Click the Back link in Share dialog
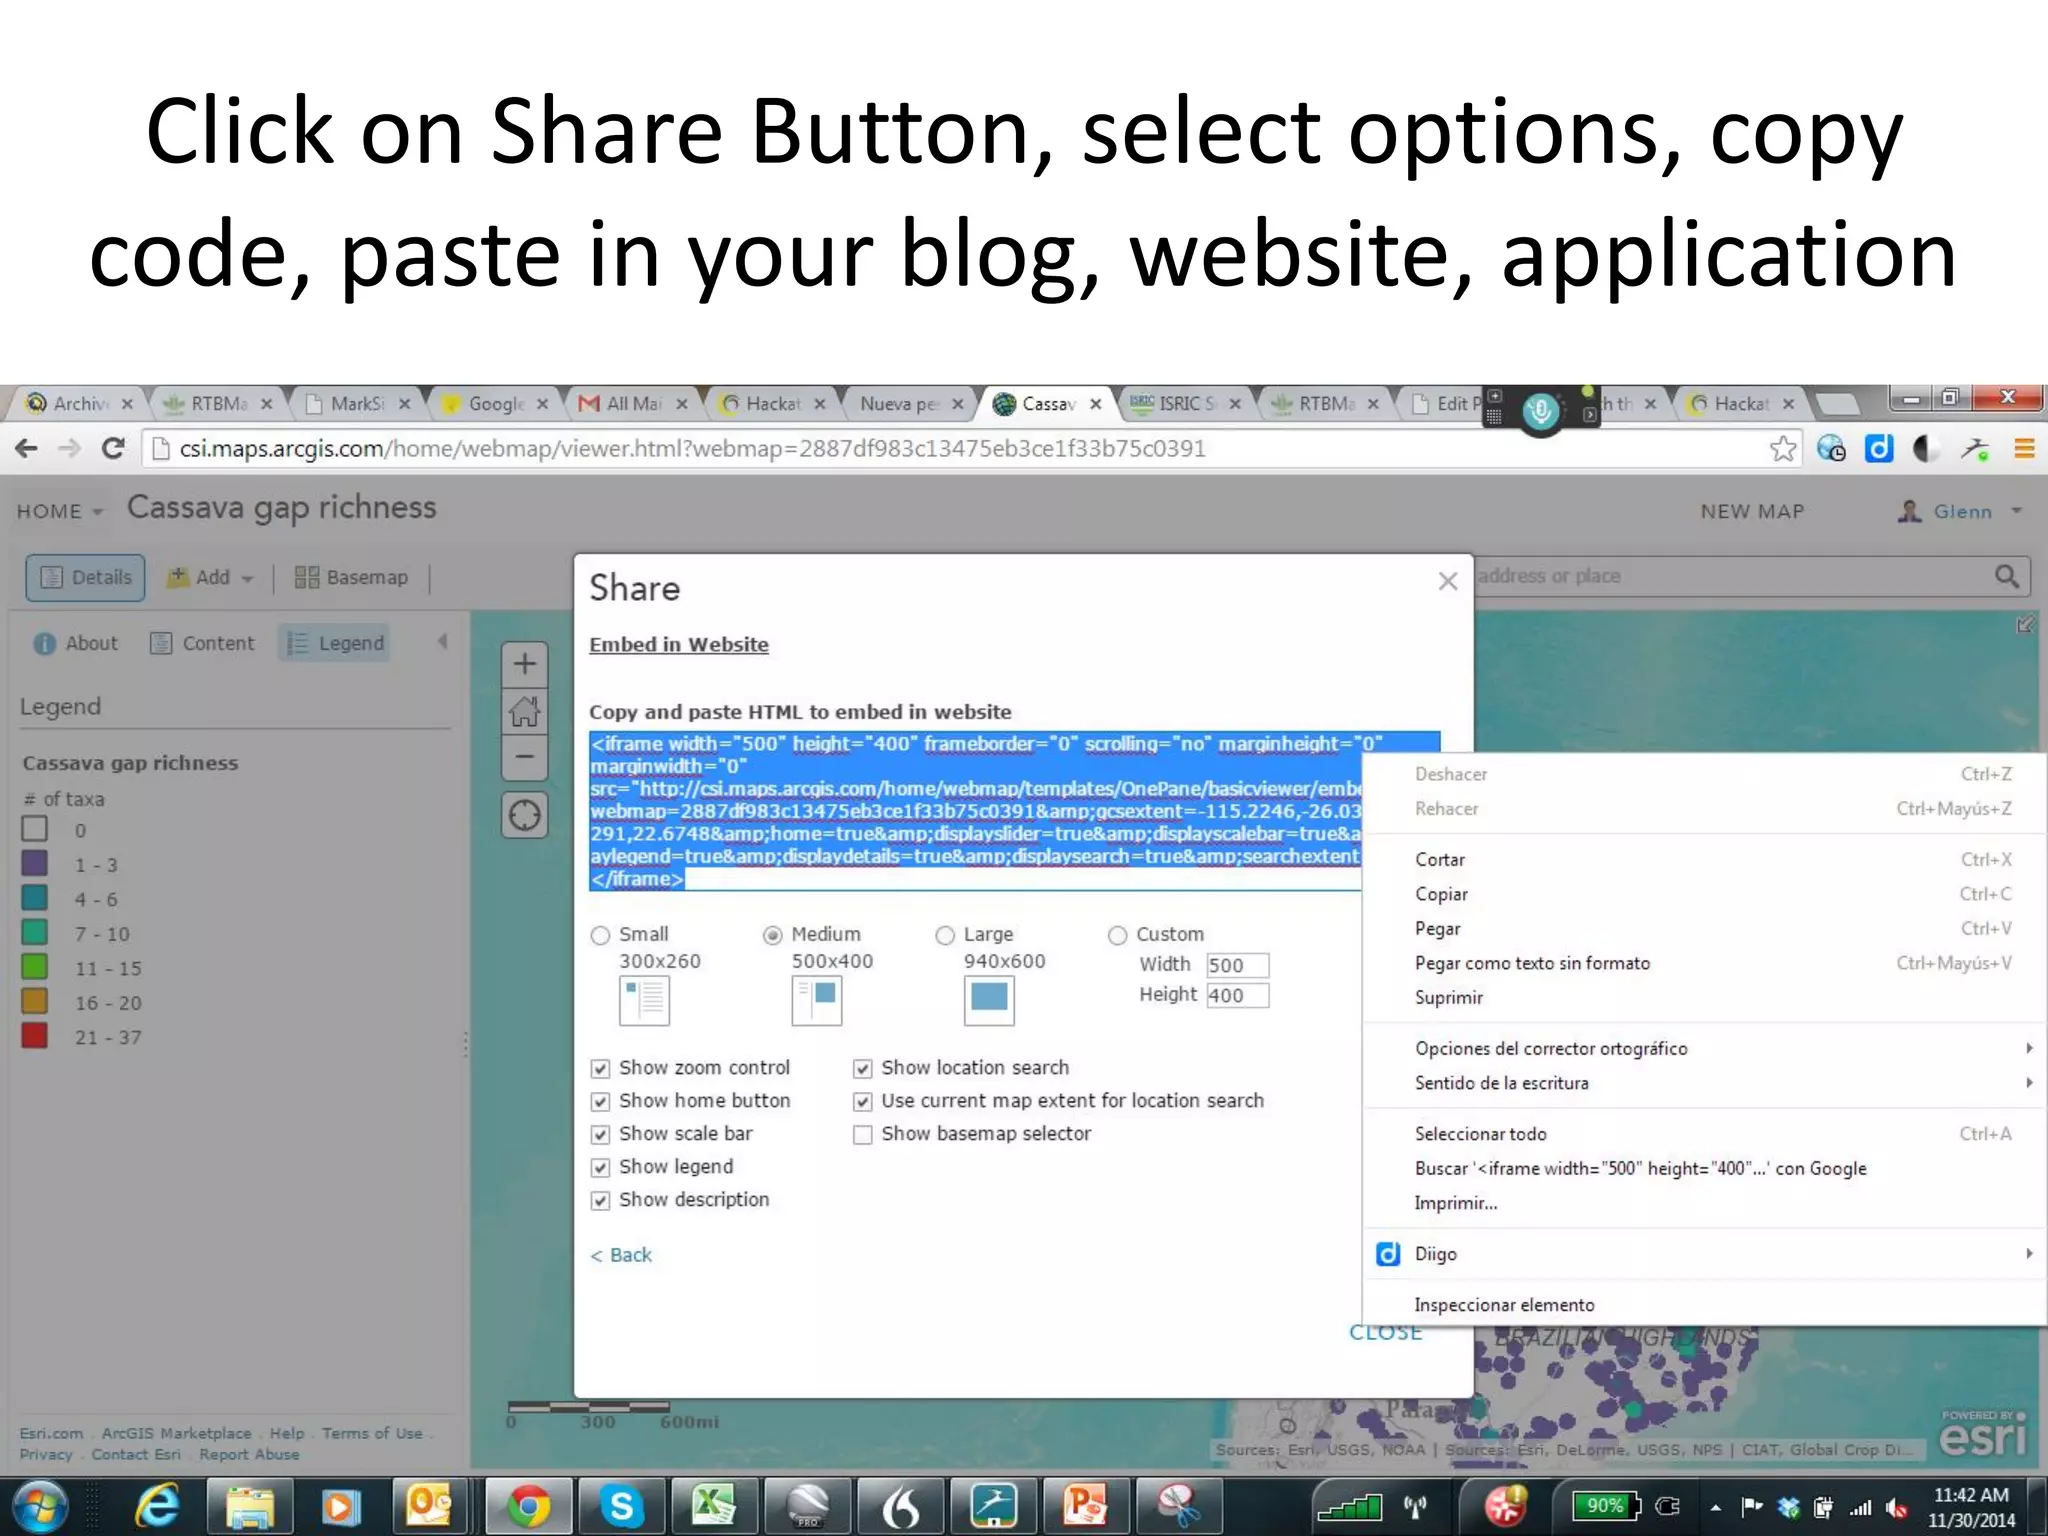 click(620, 1255)
